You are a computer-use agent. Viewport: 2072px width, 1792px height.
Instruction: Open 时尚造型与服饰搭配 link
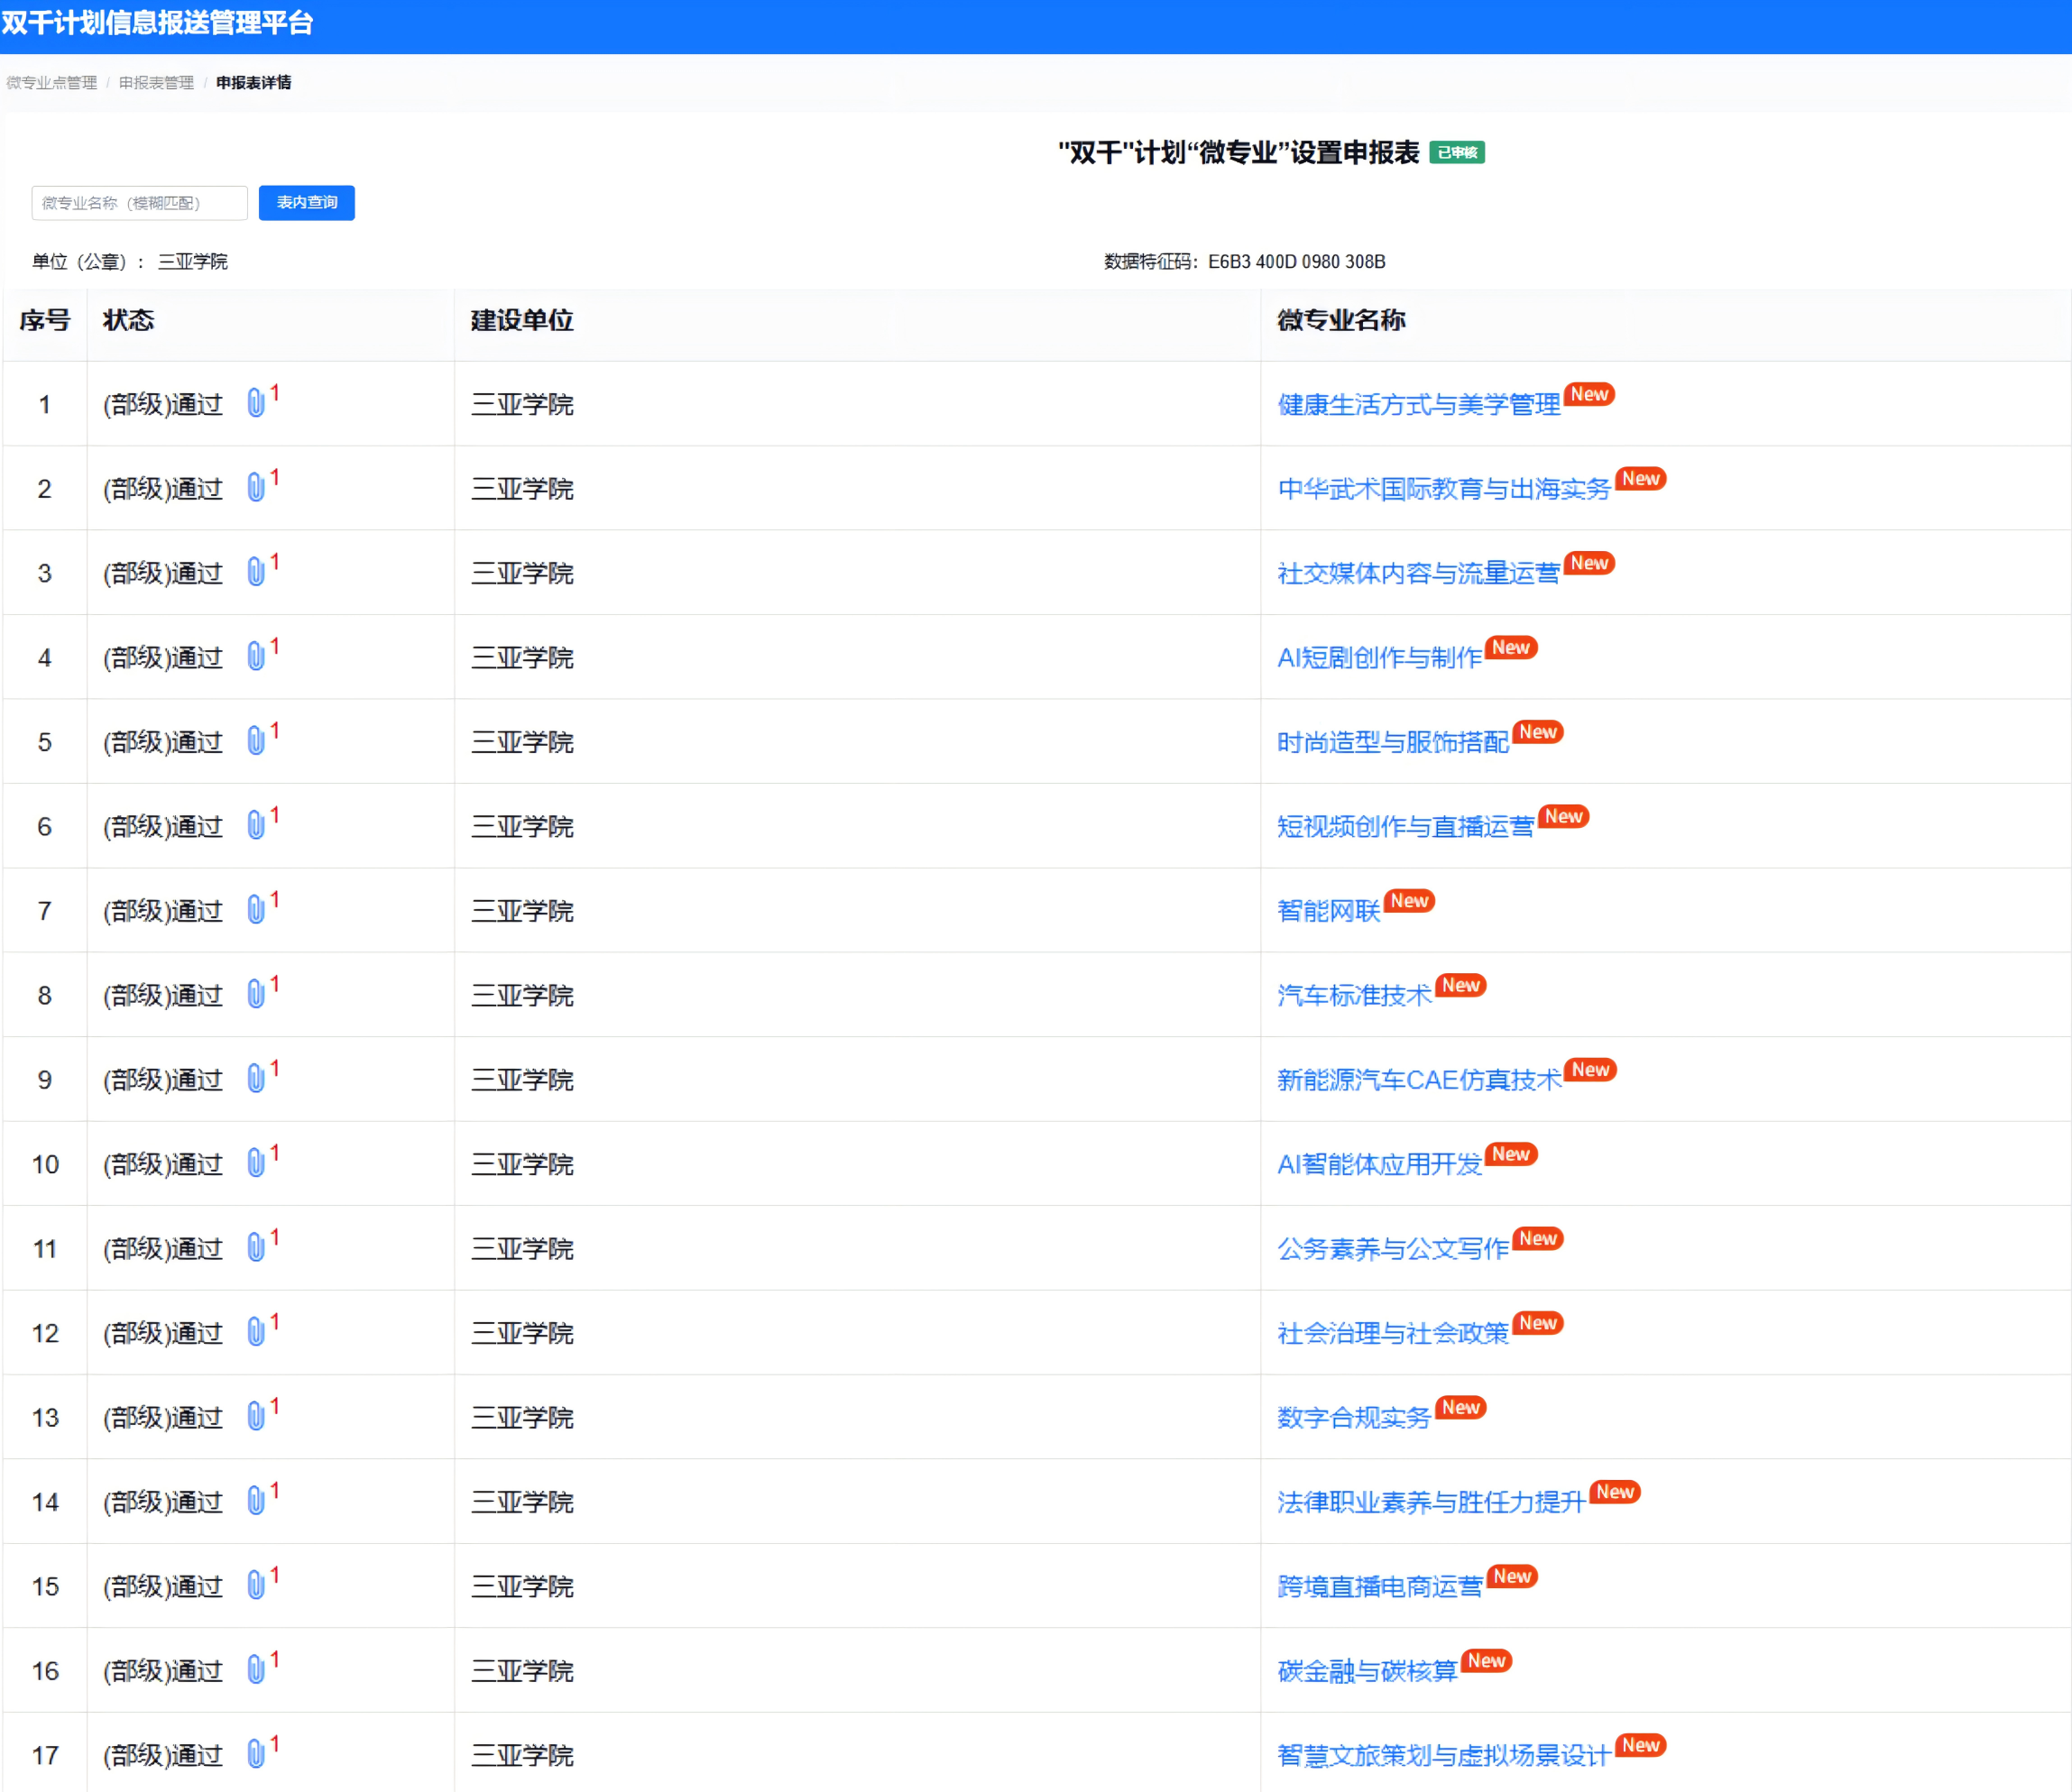coord(1393,742)
